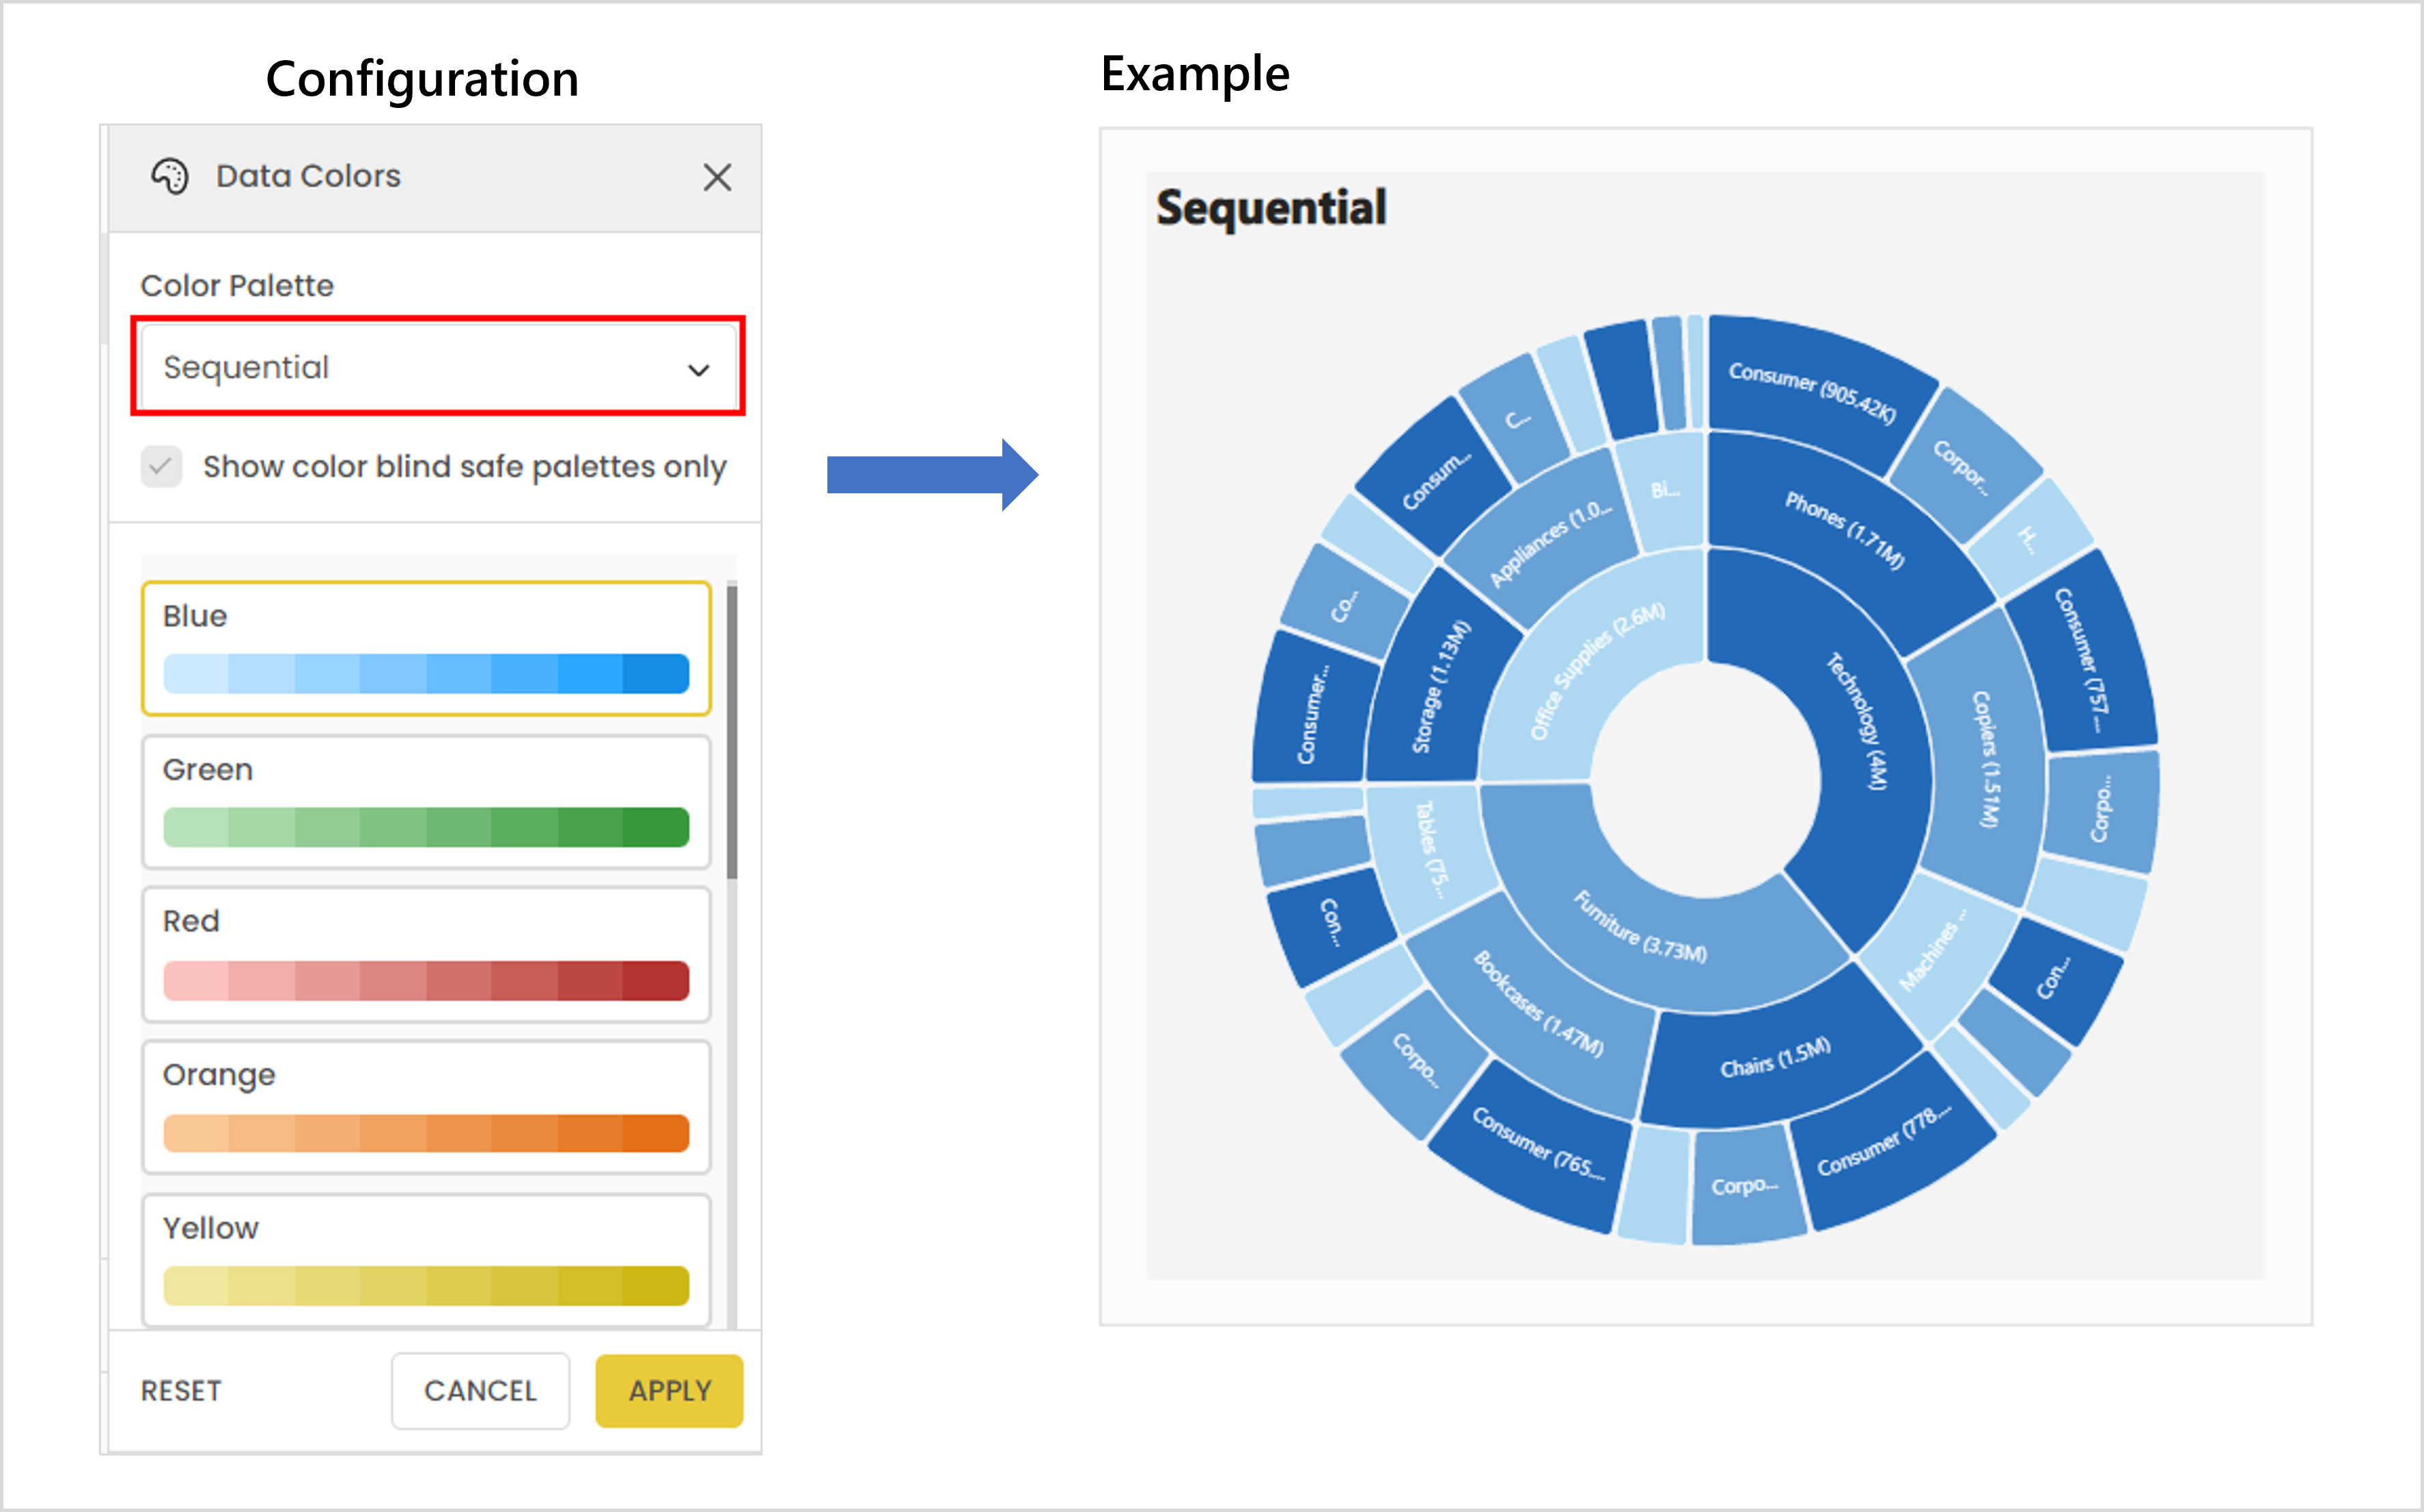The image size is (2424, 1512).
Task: Click the RESET button
Action: (181, 1390)
